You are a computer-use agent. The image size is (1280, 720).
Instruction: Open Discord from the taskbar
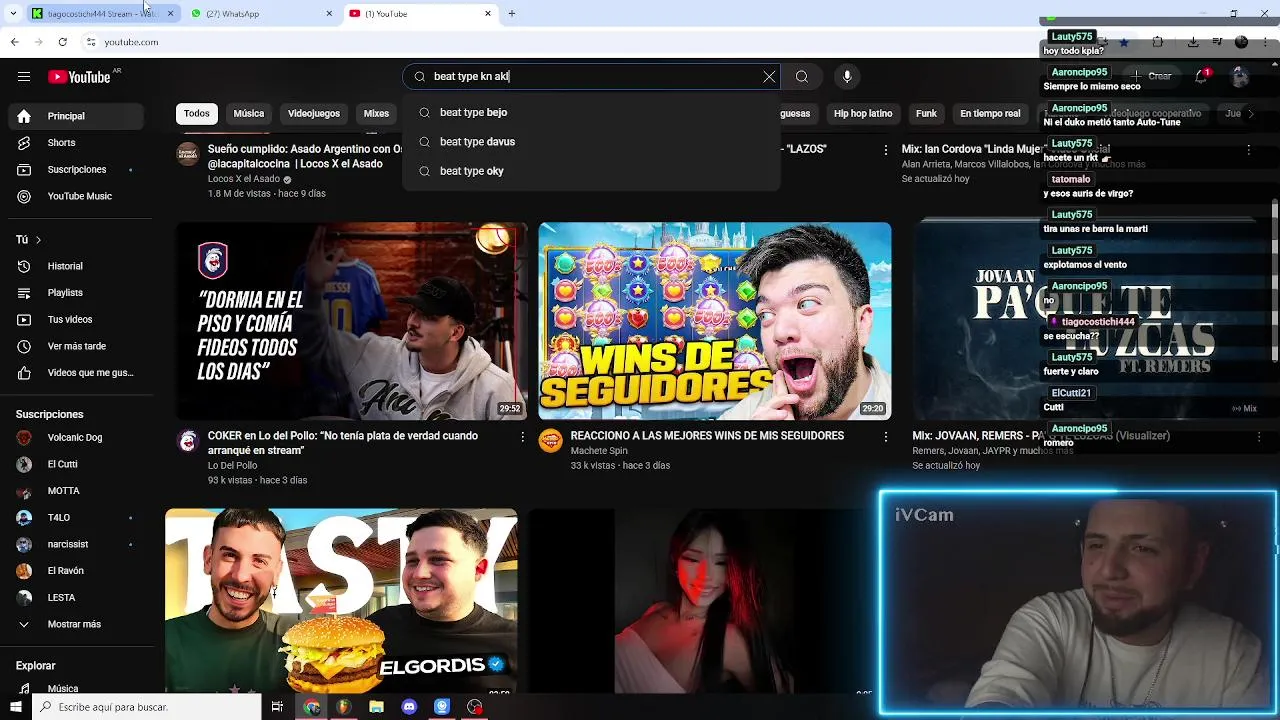click(x=409, y=707)
